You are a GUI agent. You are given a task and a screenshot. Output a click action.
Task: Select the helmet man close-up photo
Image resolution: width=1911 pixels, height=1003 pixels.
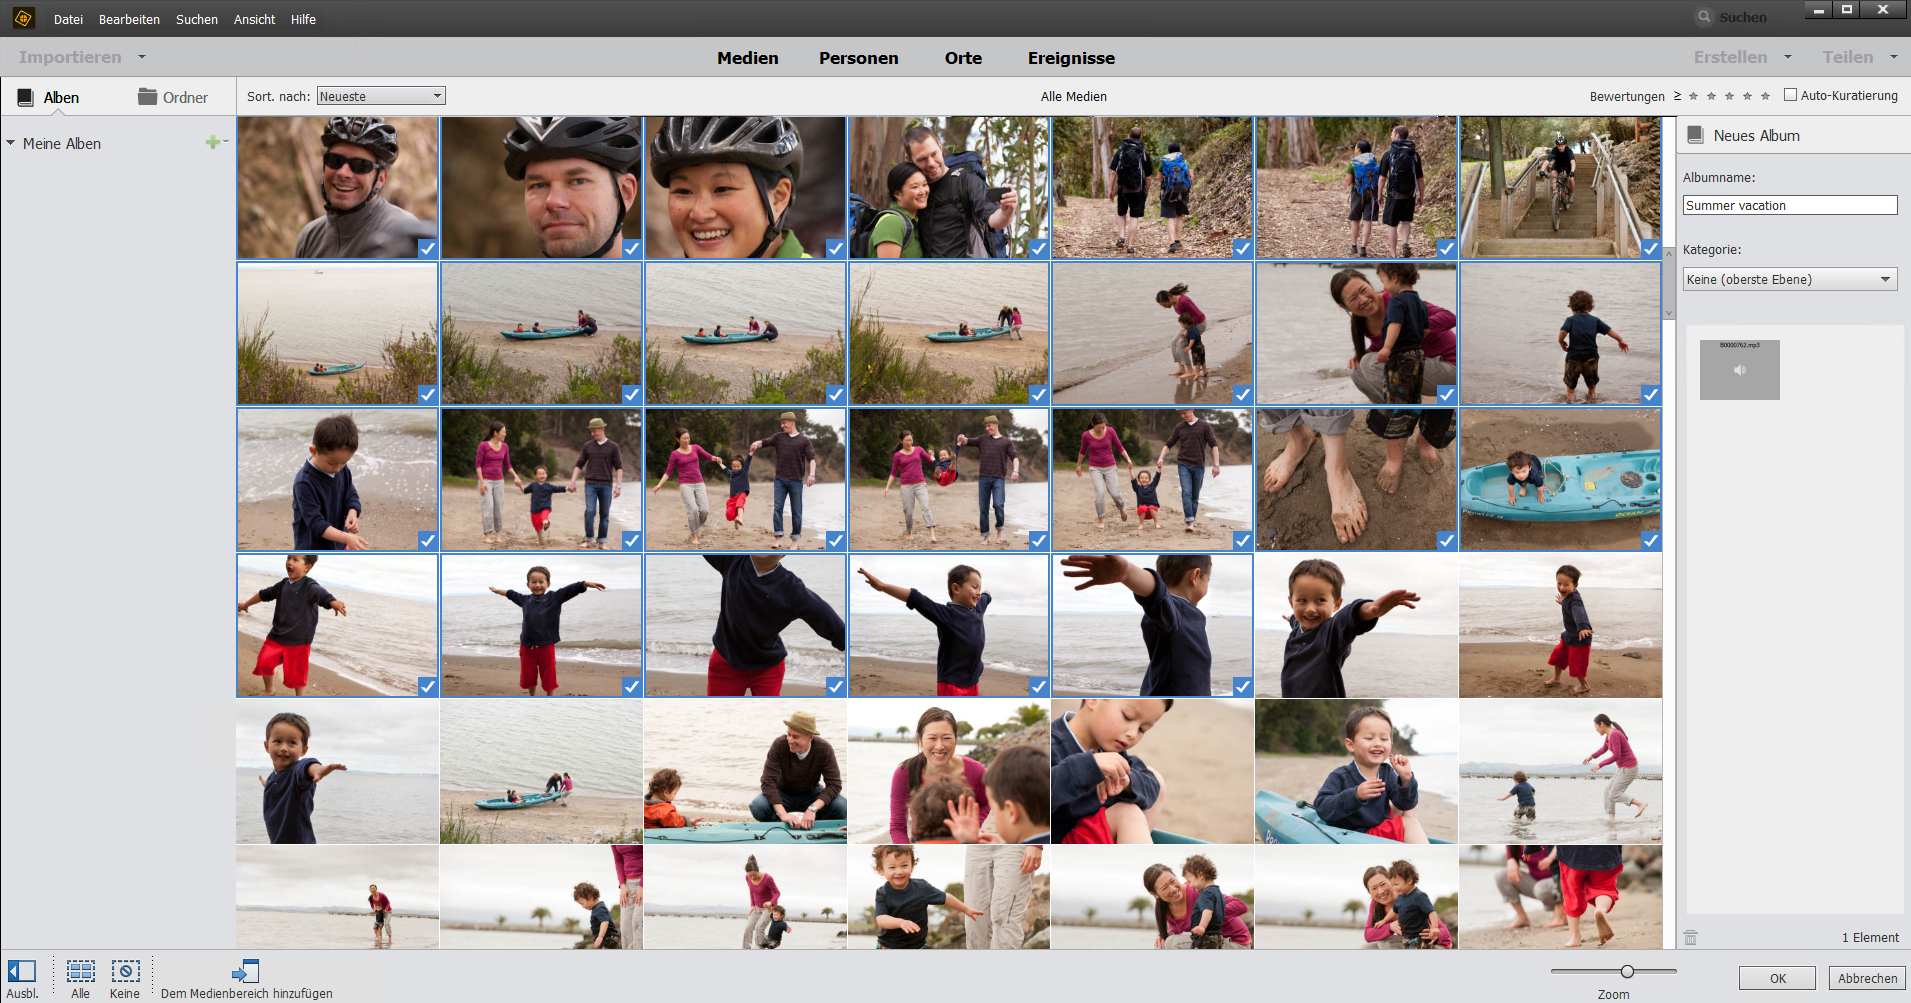[541, 188]
